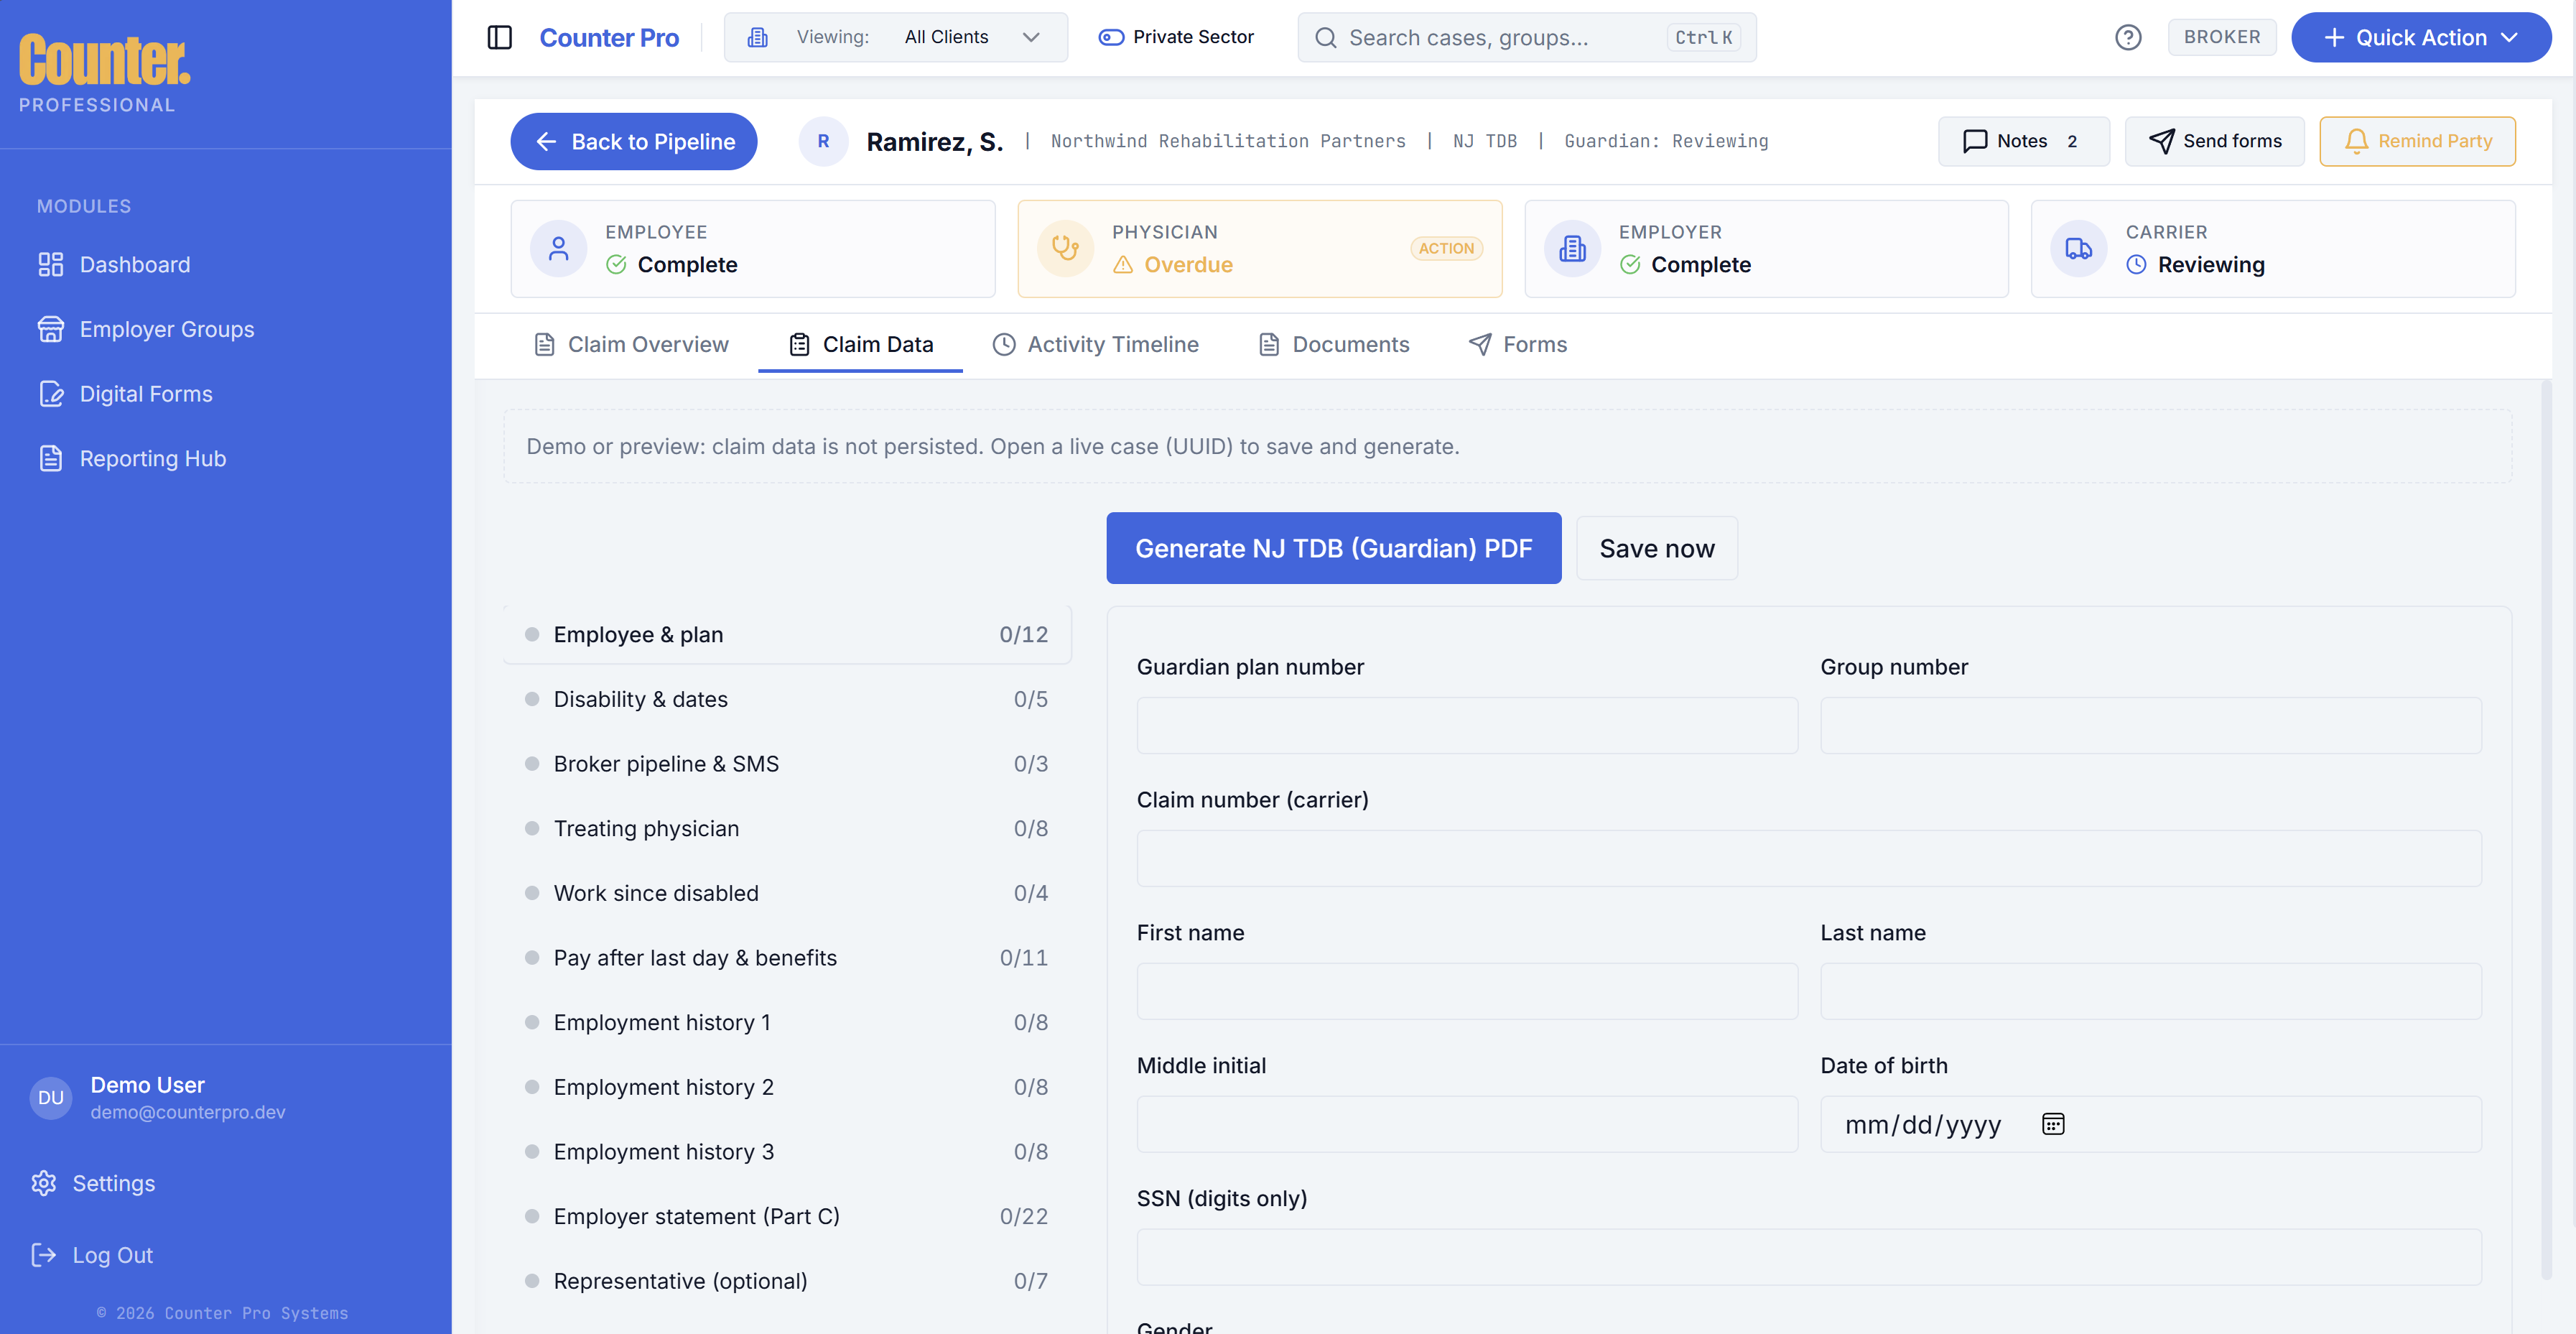
Task: Click the Log Out icon
Action: [44, 1255]
